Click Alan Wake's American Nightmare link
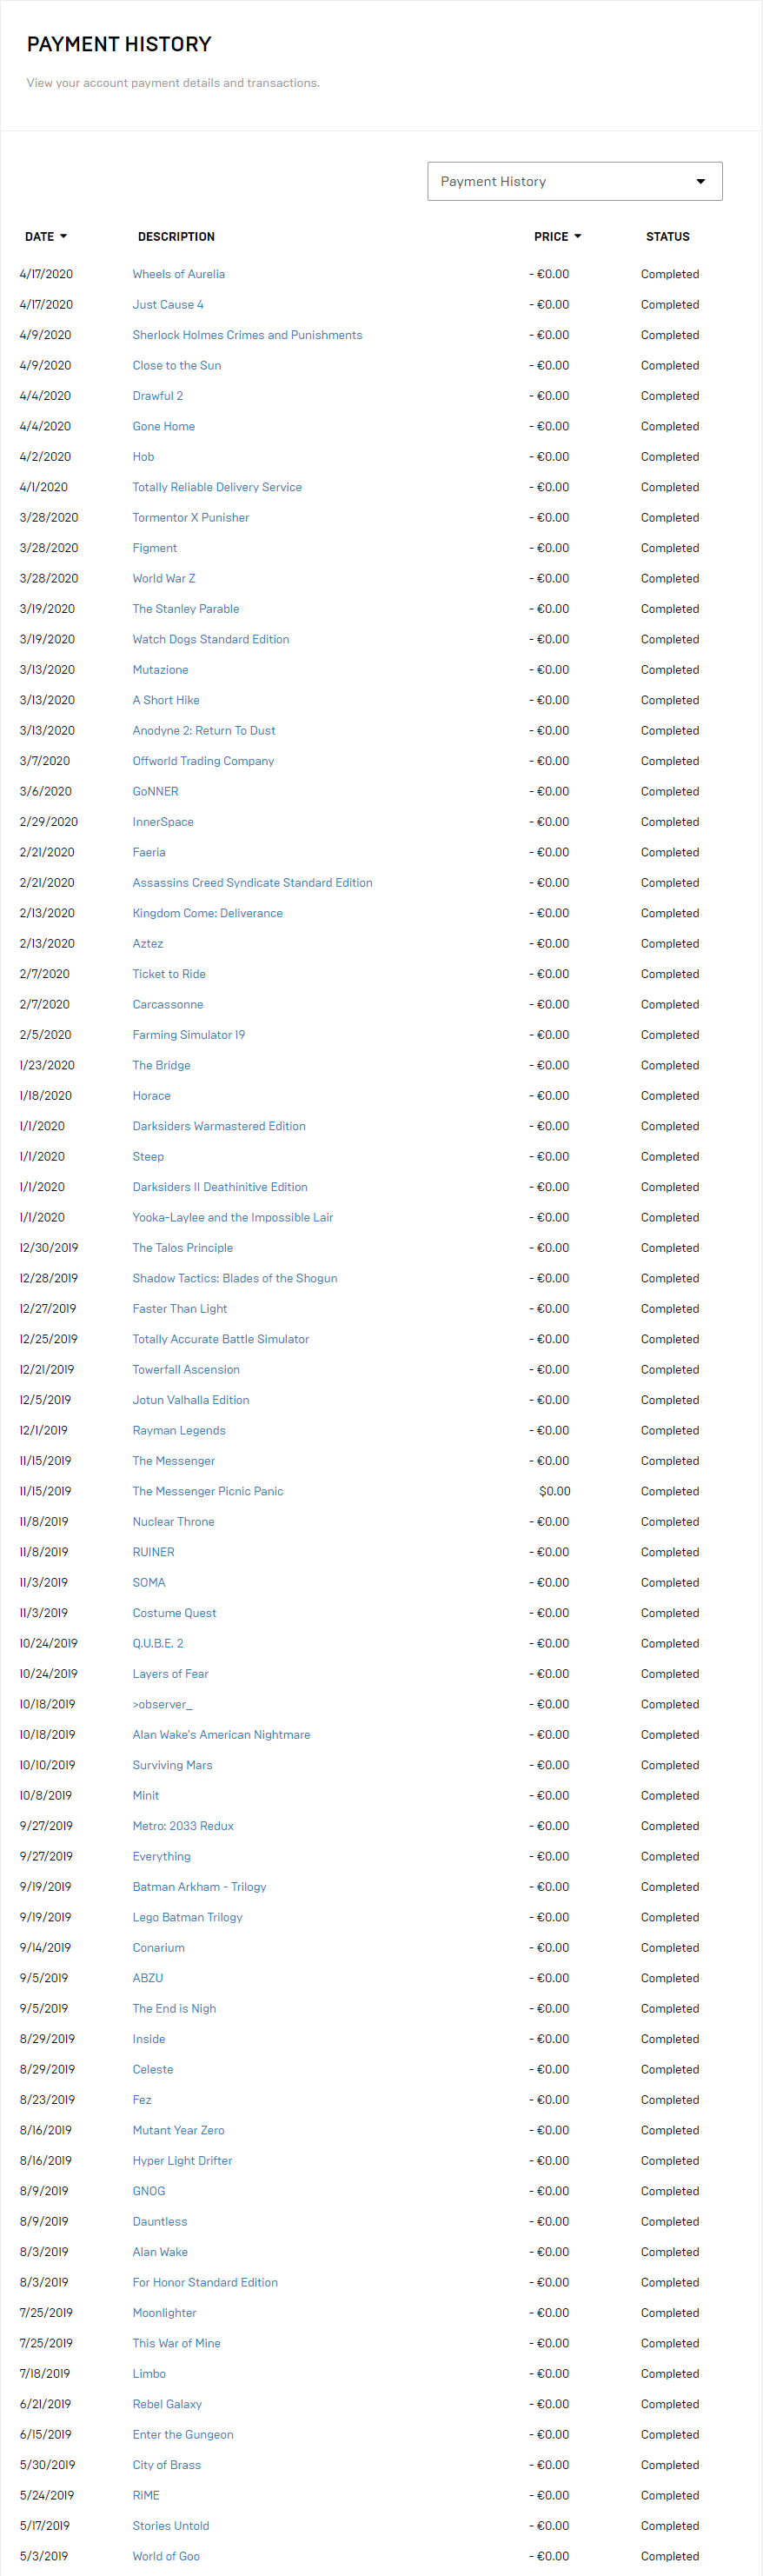The image size is (763, 2576). pos(221,1735)
